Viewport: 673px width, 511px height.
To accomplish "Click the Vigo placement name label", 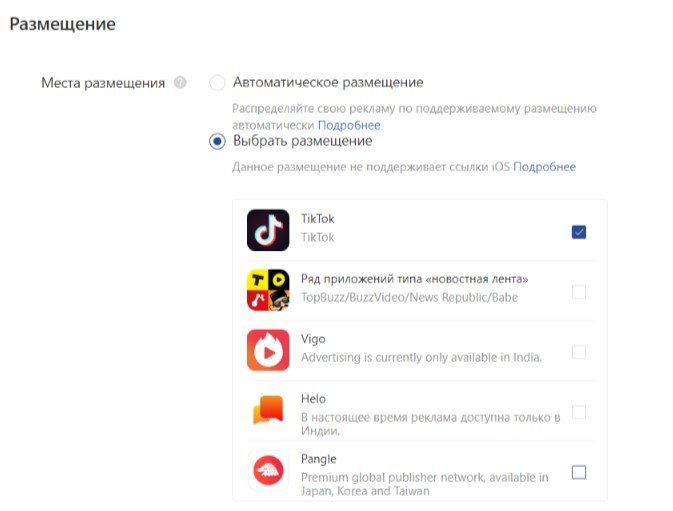I will pos(313,339).
